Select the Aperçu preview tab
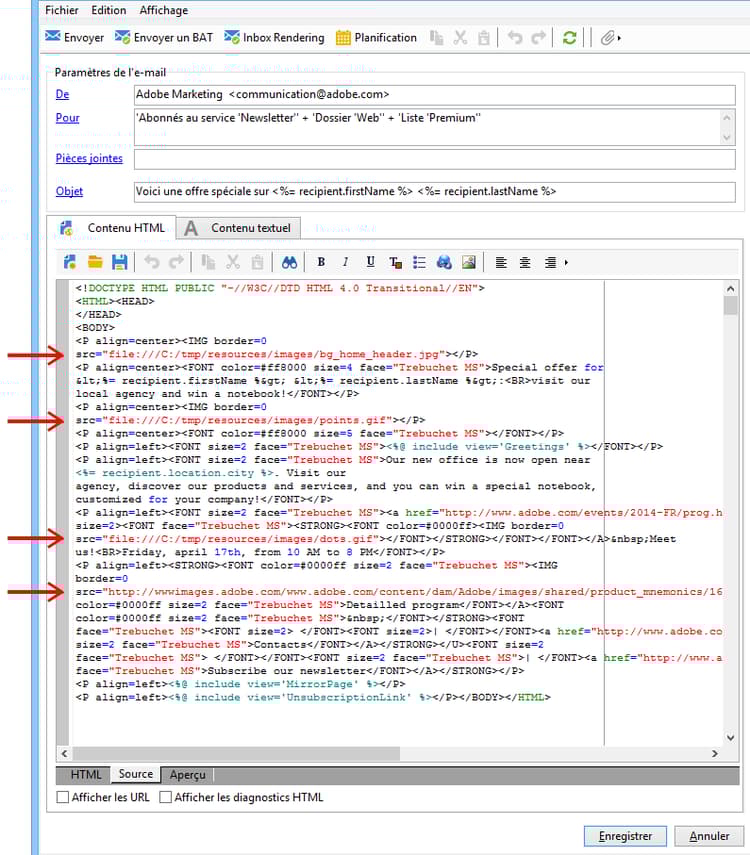Viewport: 750px width, 855px height. coord(187,774)
